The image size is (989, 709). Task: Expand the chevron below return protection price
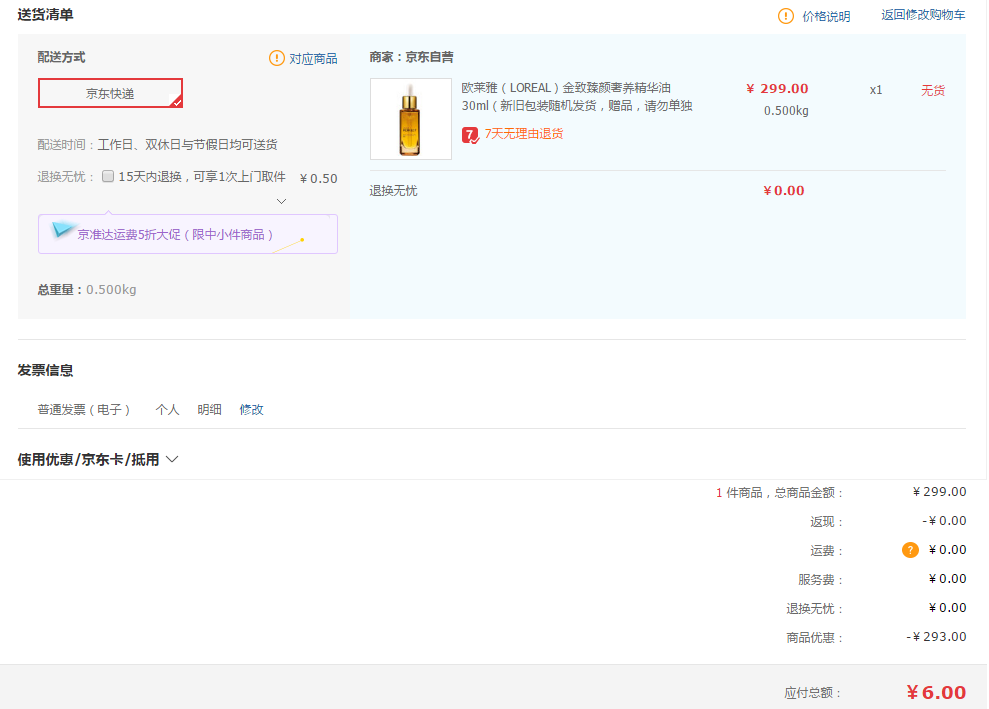click(x=281, y=201)
